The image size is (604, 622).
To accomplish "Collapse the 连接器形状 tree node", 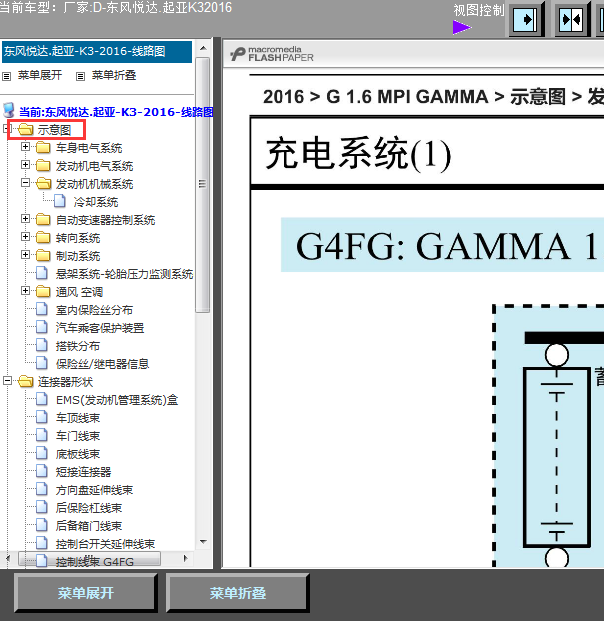I will (x=7, y=380).
